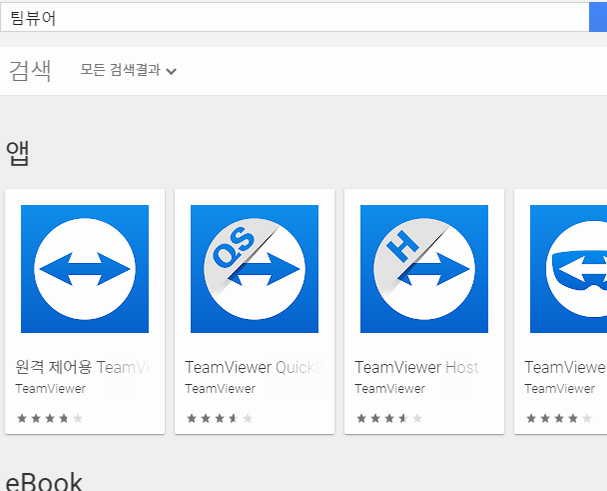This screenshot has width=607, height=491.
Task: Click the title of the fourth TeamViewer app
Action: pos(566,367)
